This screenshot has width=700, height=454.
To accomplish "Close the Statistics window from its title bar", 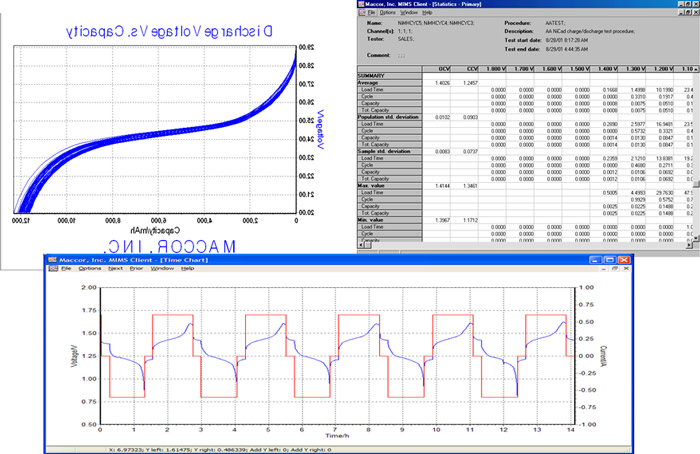I will coord(696,4).
